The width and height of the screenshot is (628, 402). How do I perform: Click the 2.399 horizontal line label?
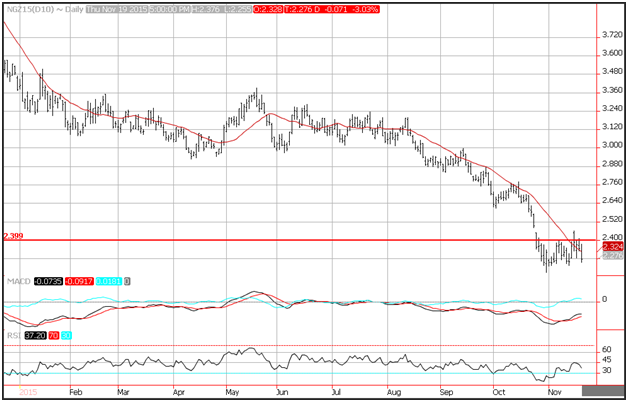[12, 236]
